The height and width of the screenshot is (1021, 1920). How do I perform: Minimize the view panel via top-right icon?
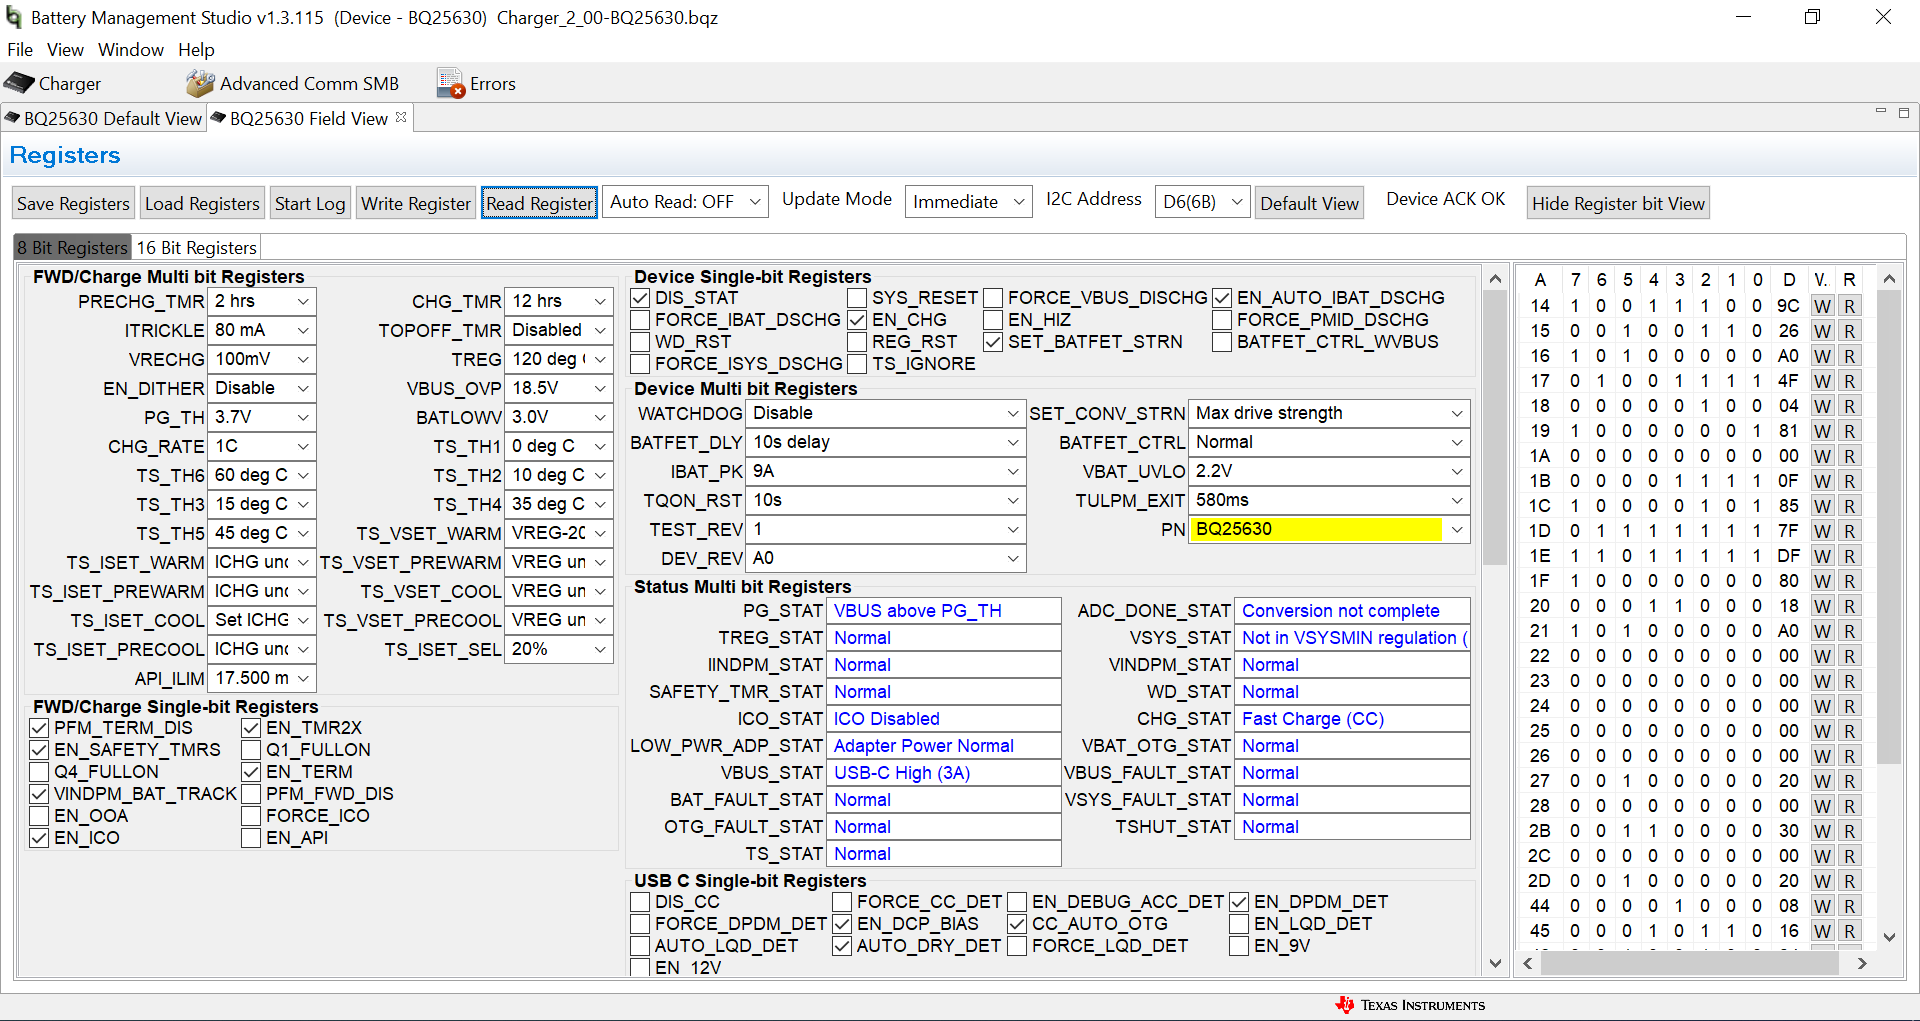(x=1880, y=112)
